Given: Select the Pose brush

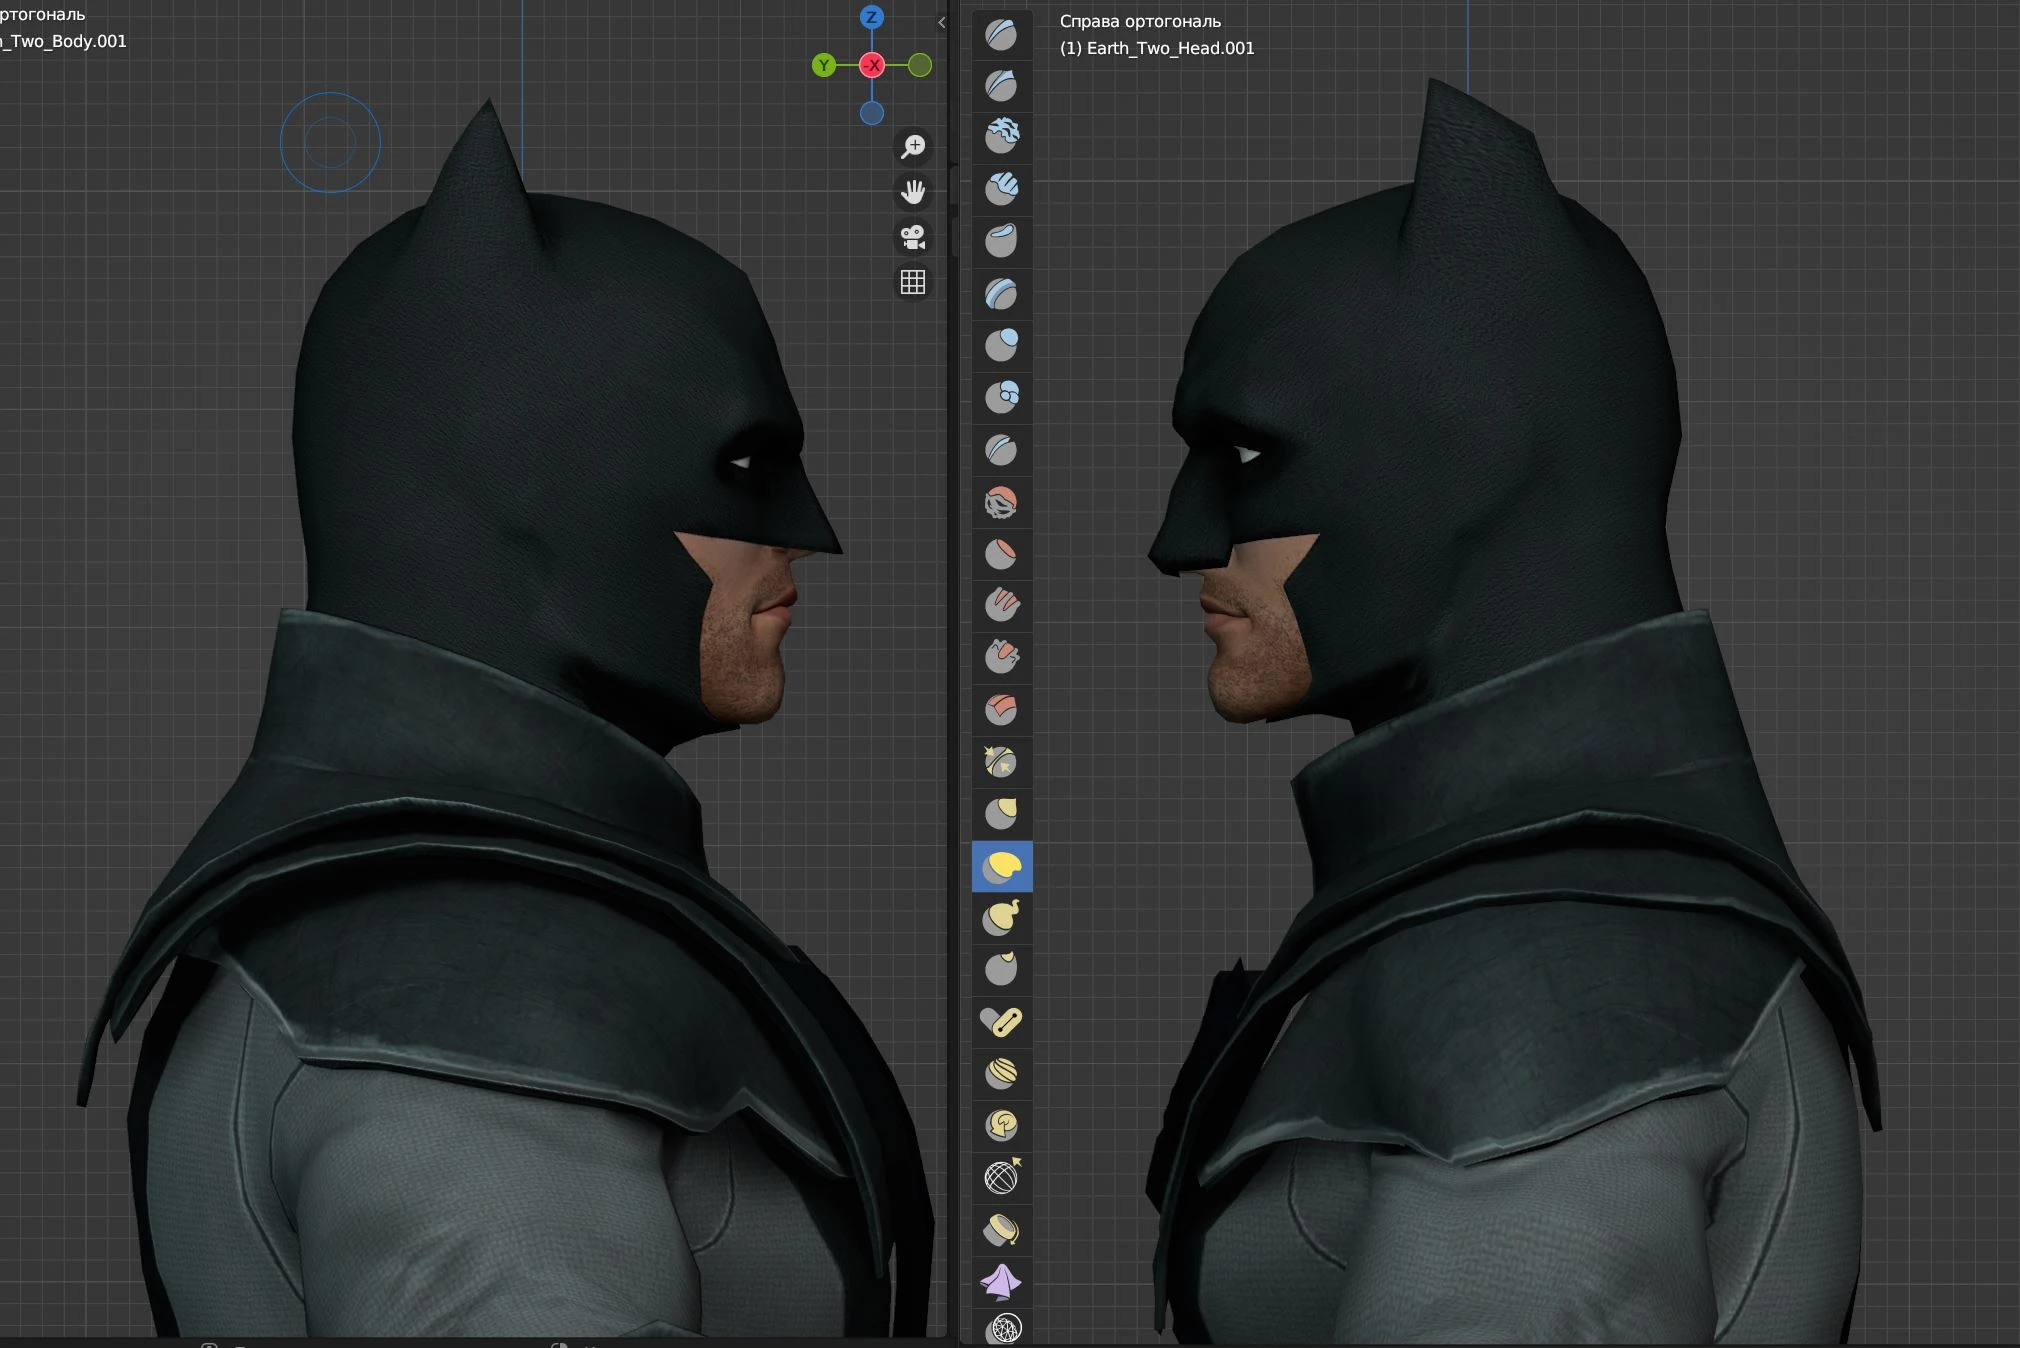Looking at the screenshot, I should click(x=1003, y=1021).
